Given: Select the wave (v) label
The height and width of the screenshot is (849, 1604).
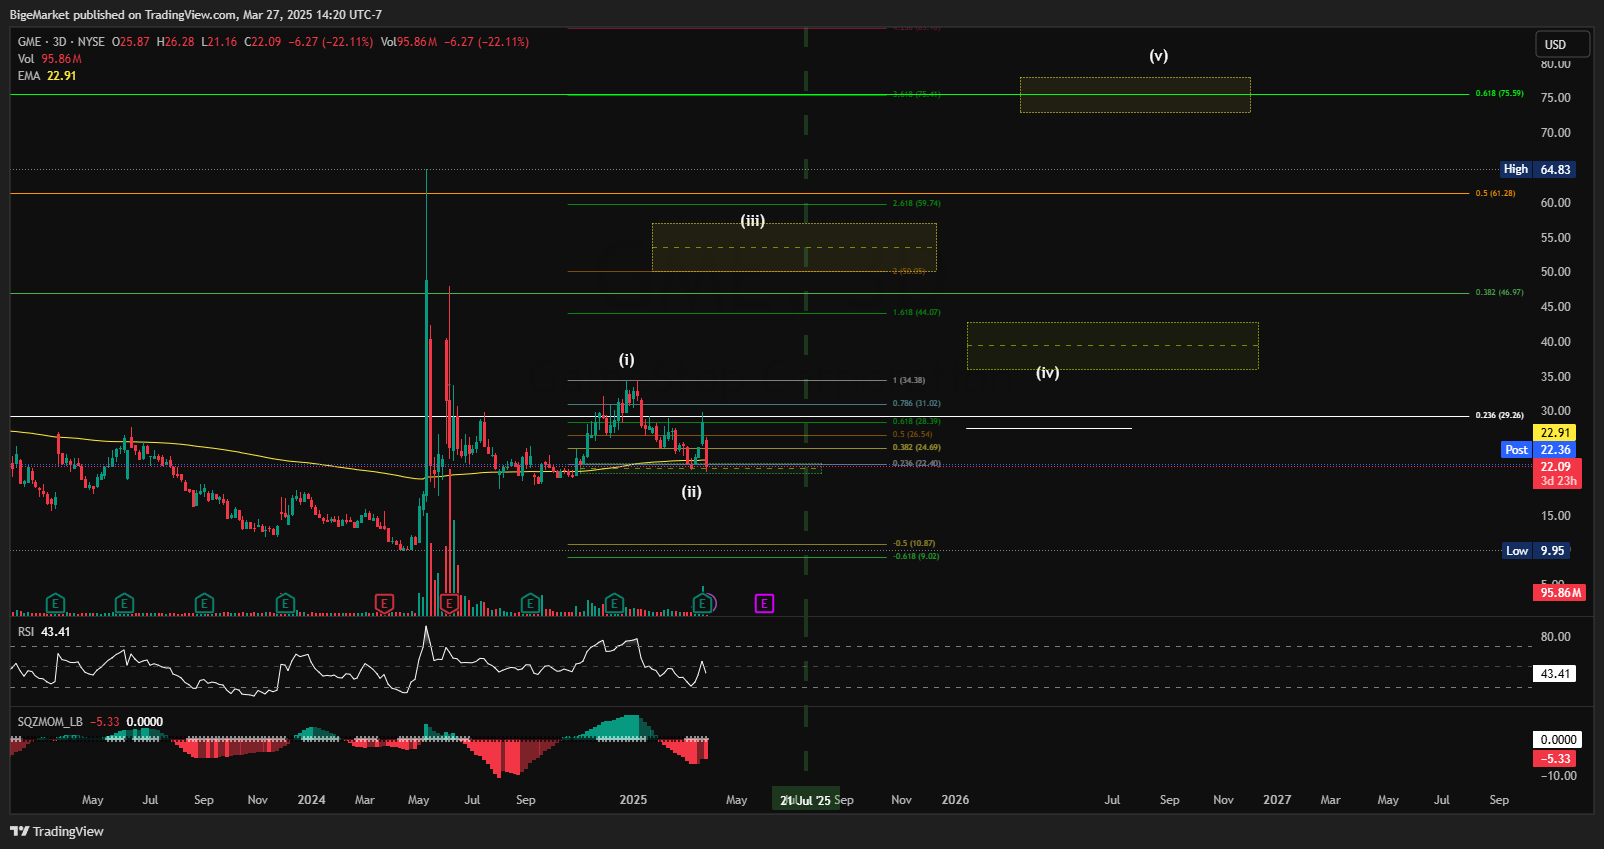Looking at the screenshot, I should point(1158,56).
